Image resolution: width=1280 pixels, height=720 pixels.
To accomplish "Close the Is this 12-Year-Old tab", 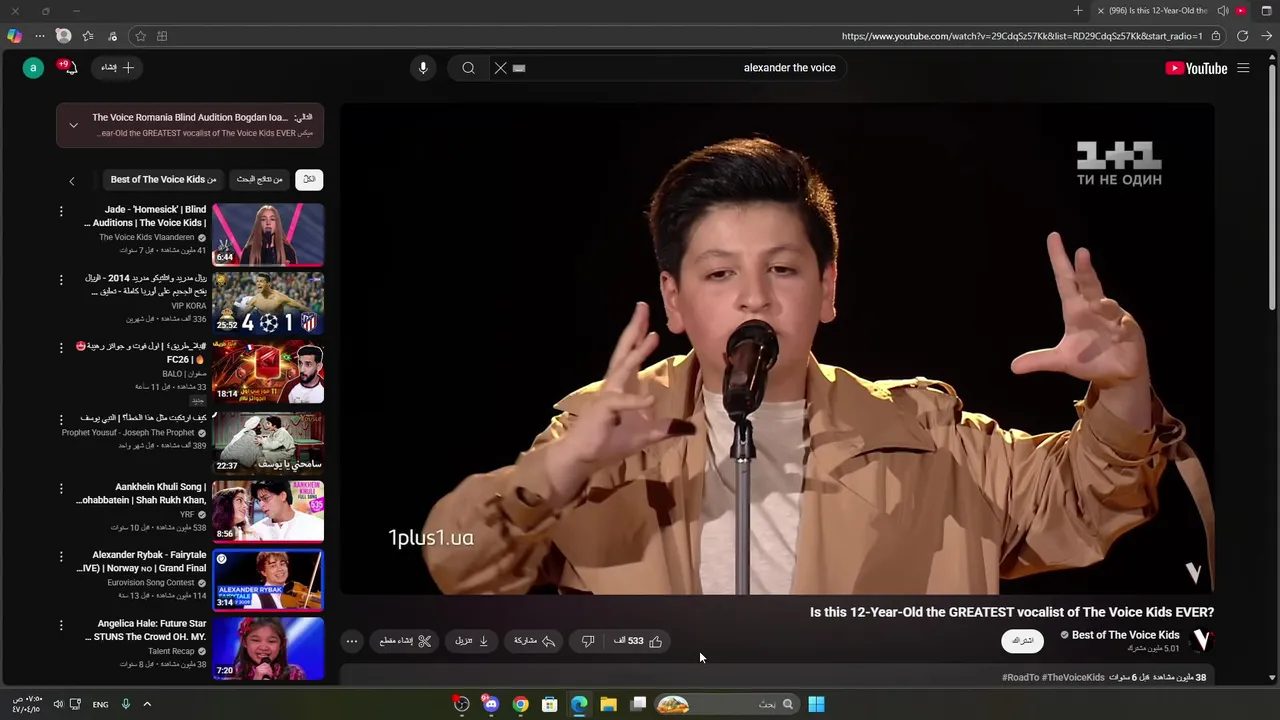I will (1101, 11).
